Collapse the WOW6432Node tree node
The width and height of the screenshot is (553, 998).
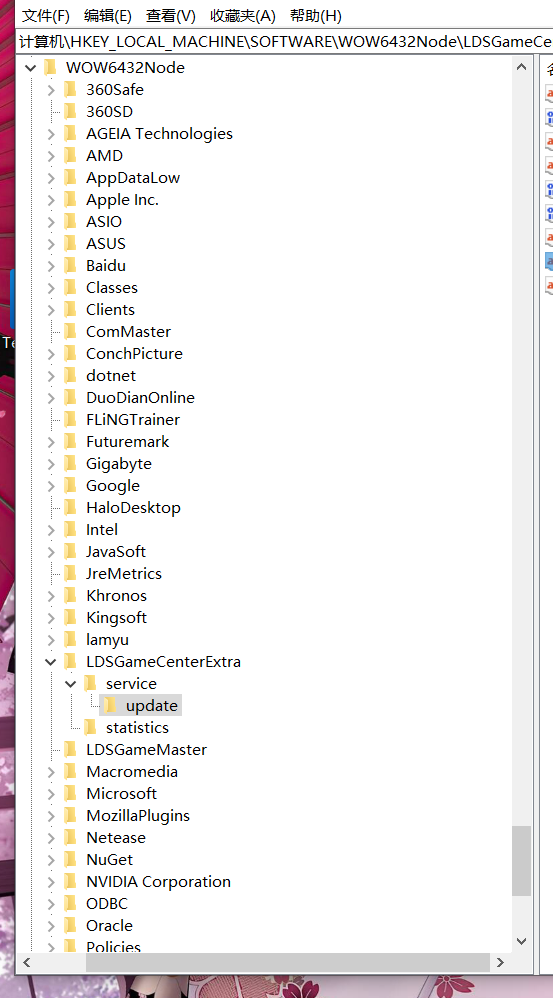pyautogui.click(x=31, y=67)
